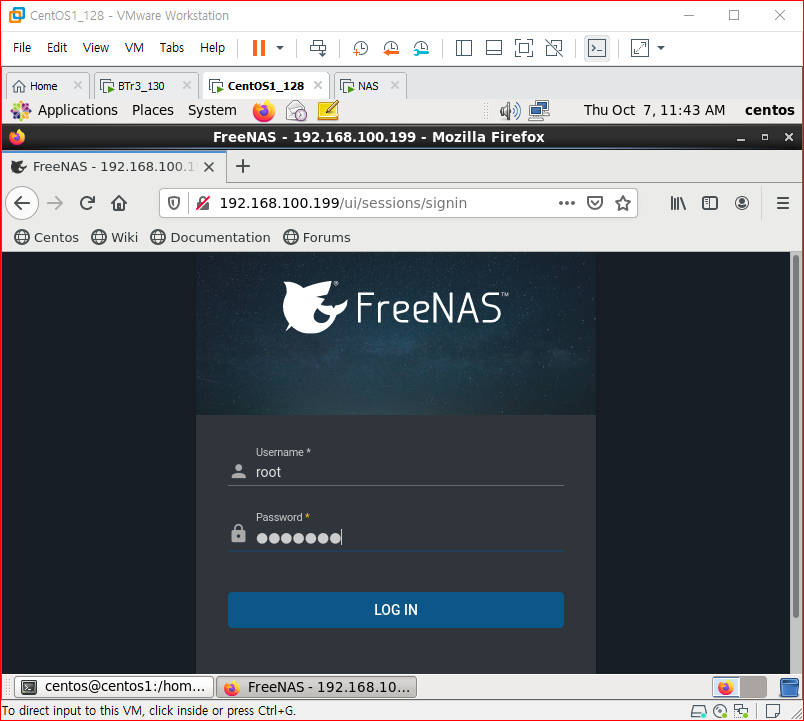Open the Firefox hamburger menu
This screenshot has width=804, height=721.
point(782,204)
